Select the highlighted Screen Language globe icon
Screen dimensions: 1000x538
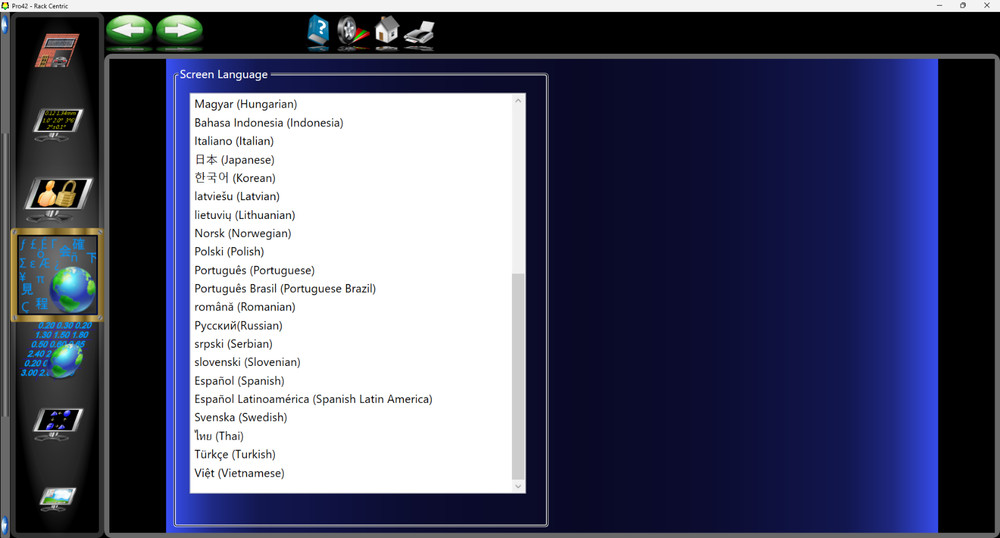point(57,275)
